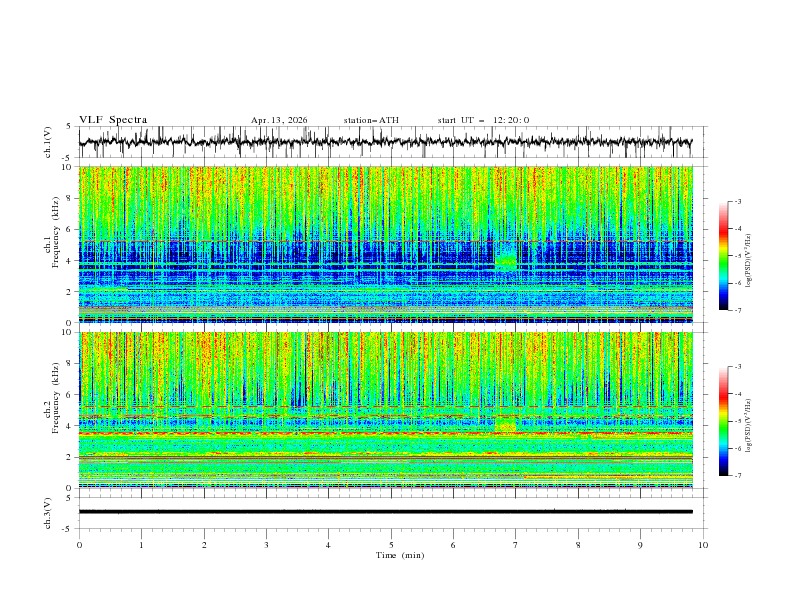The width and height of the screenshot is (792, 612).
Task: Click time axis tick label "0"
Action: 79,545
